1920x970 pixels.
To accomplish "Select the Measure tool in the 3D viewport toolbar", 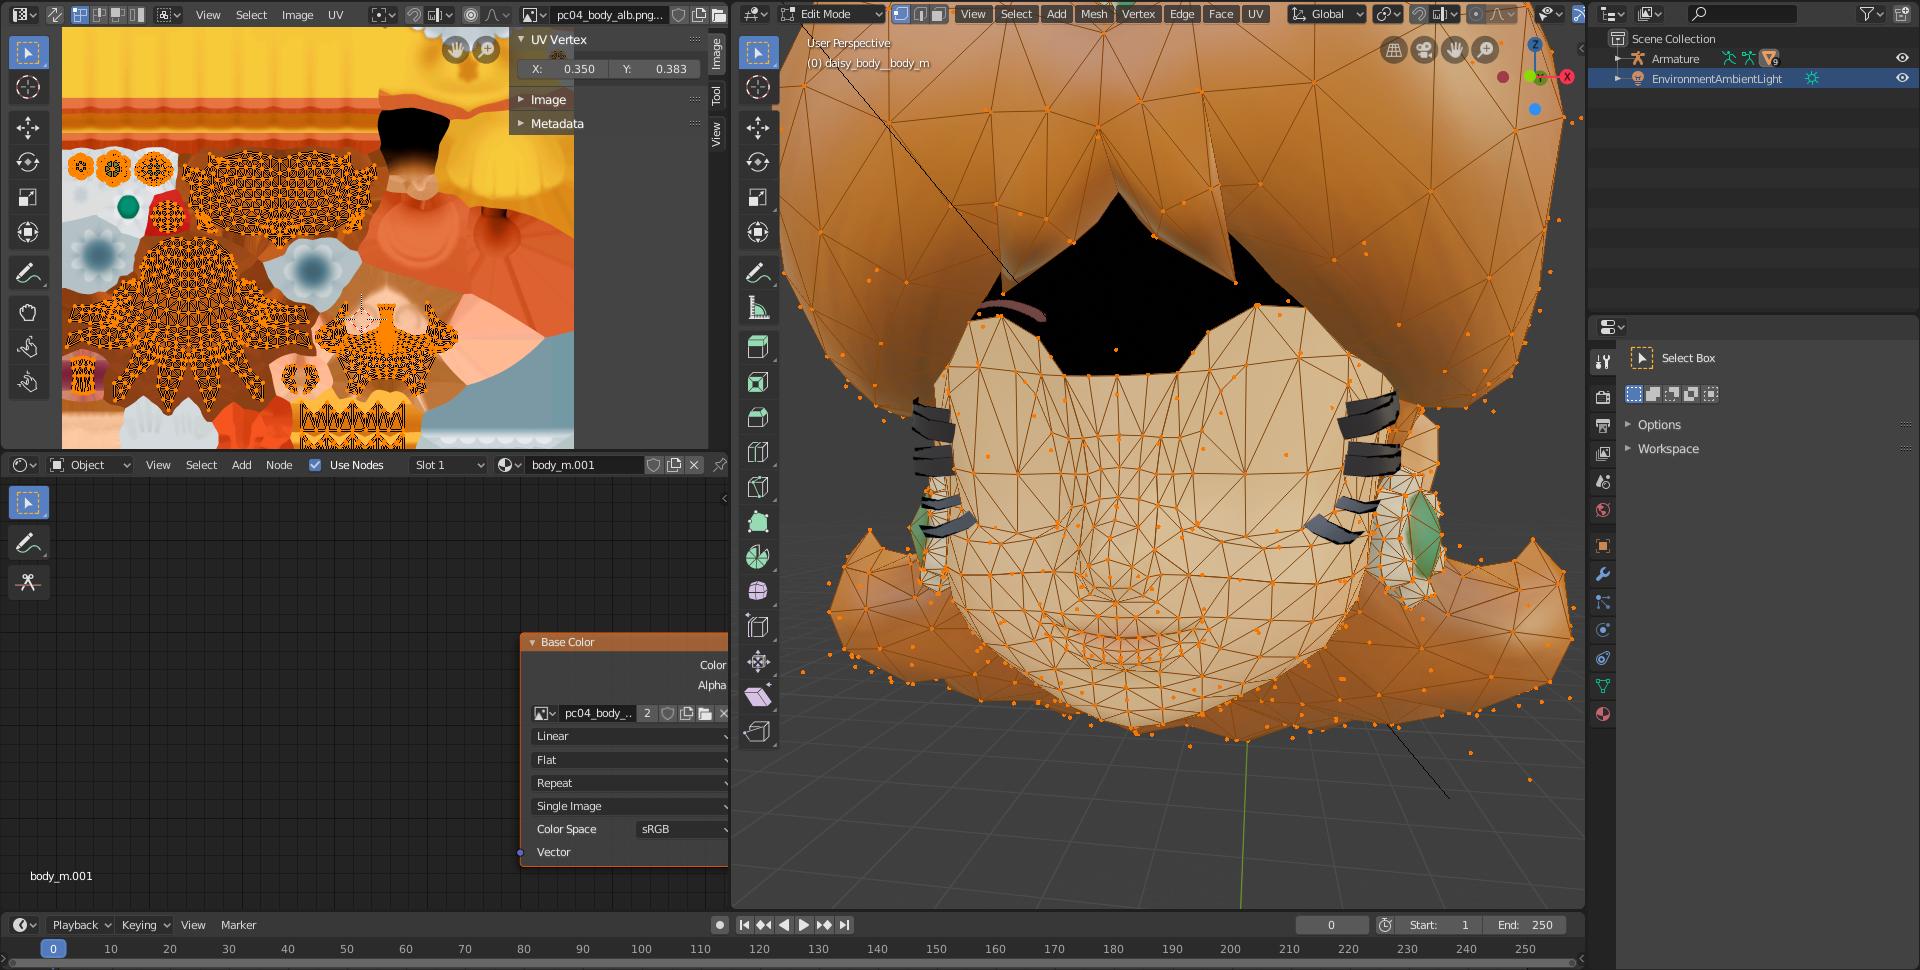I will pyautogui.click(x=758, y=307).
